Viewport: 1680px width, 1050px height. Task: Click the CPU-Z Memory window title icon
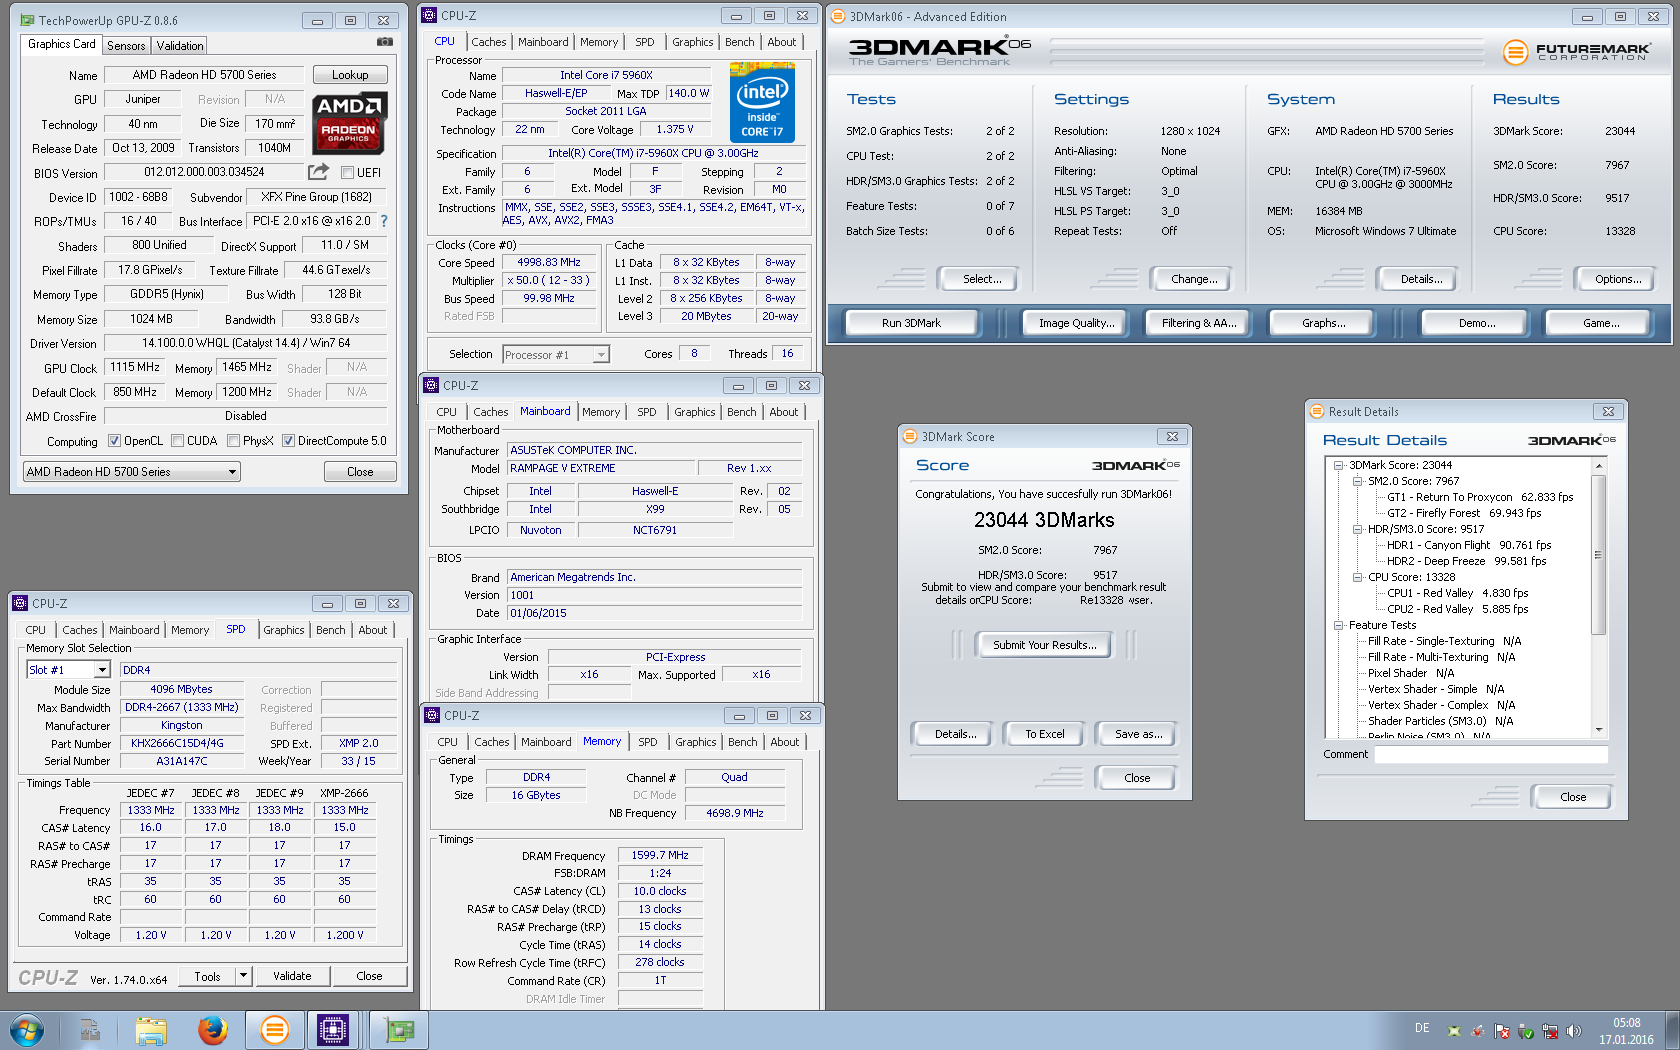(432, 715)
